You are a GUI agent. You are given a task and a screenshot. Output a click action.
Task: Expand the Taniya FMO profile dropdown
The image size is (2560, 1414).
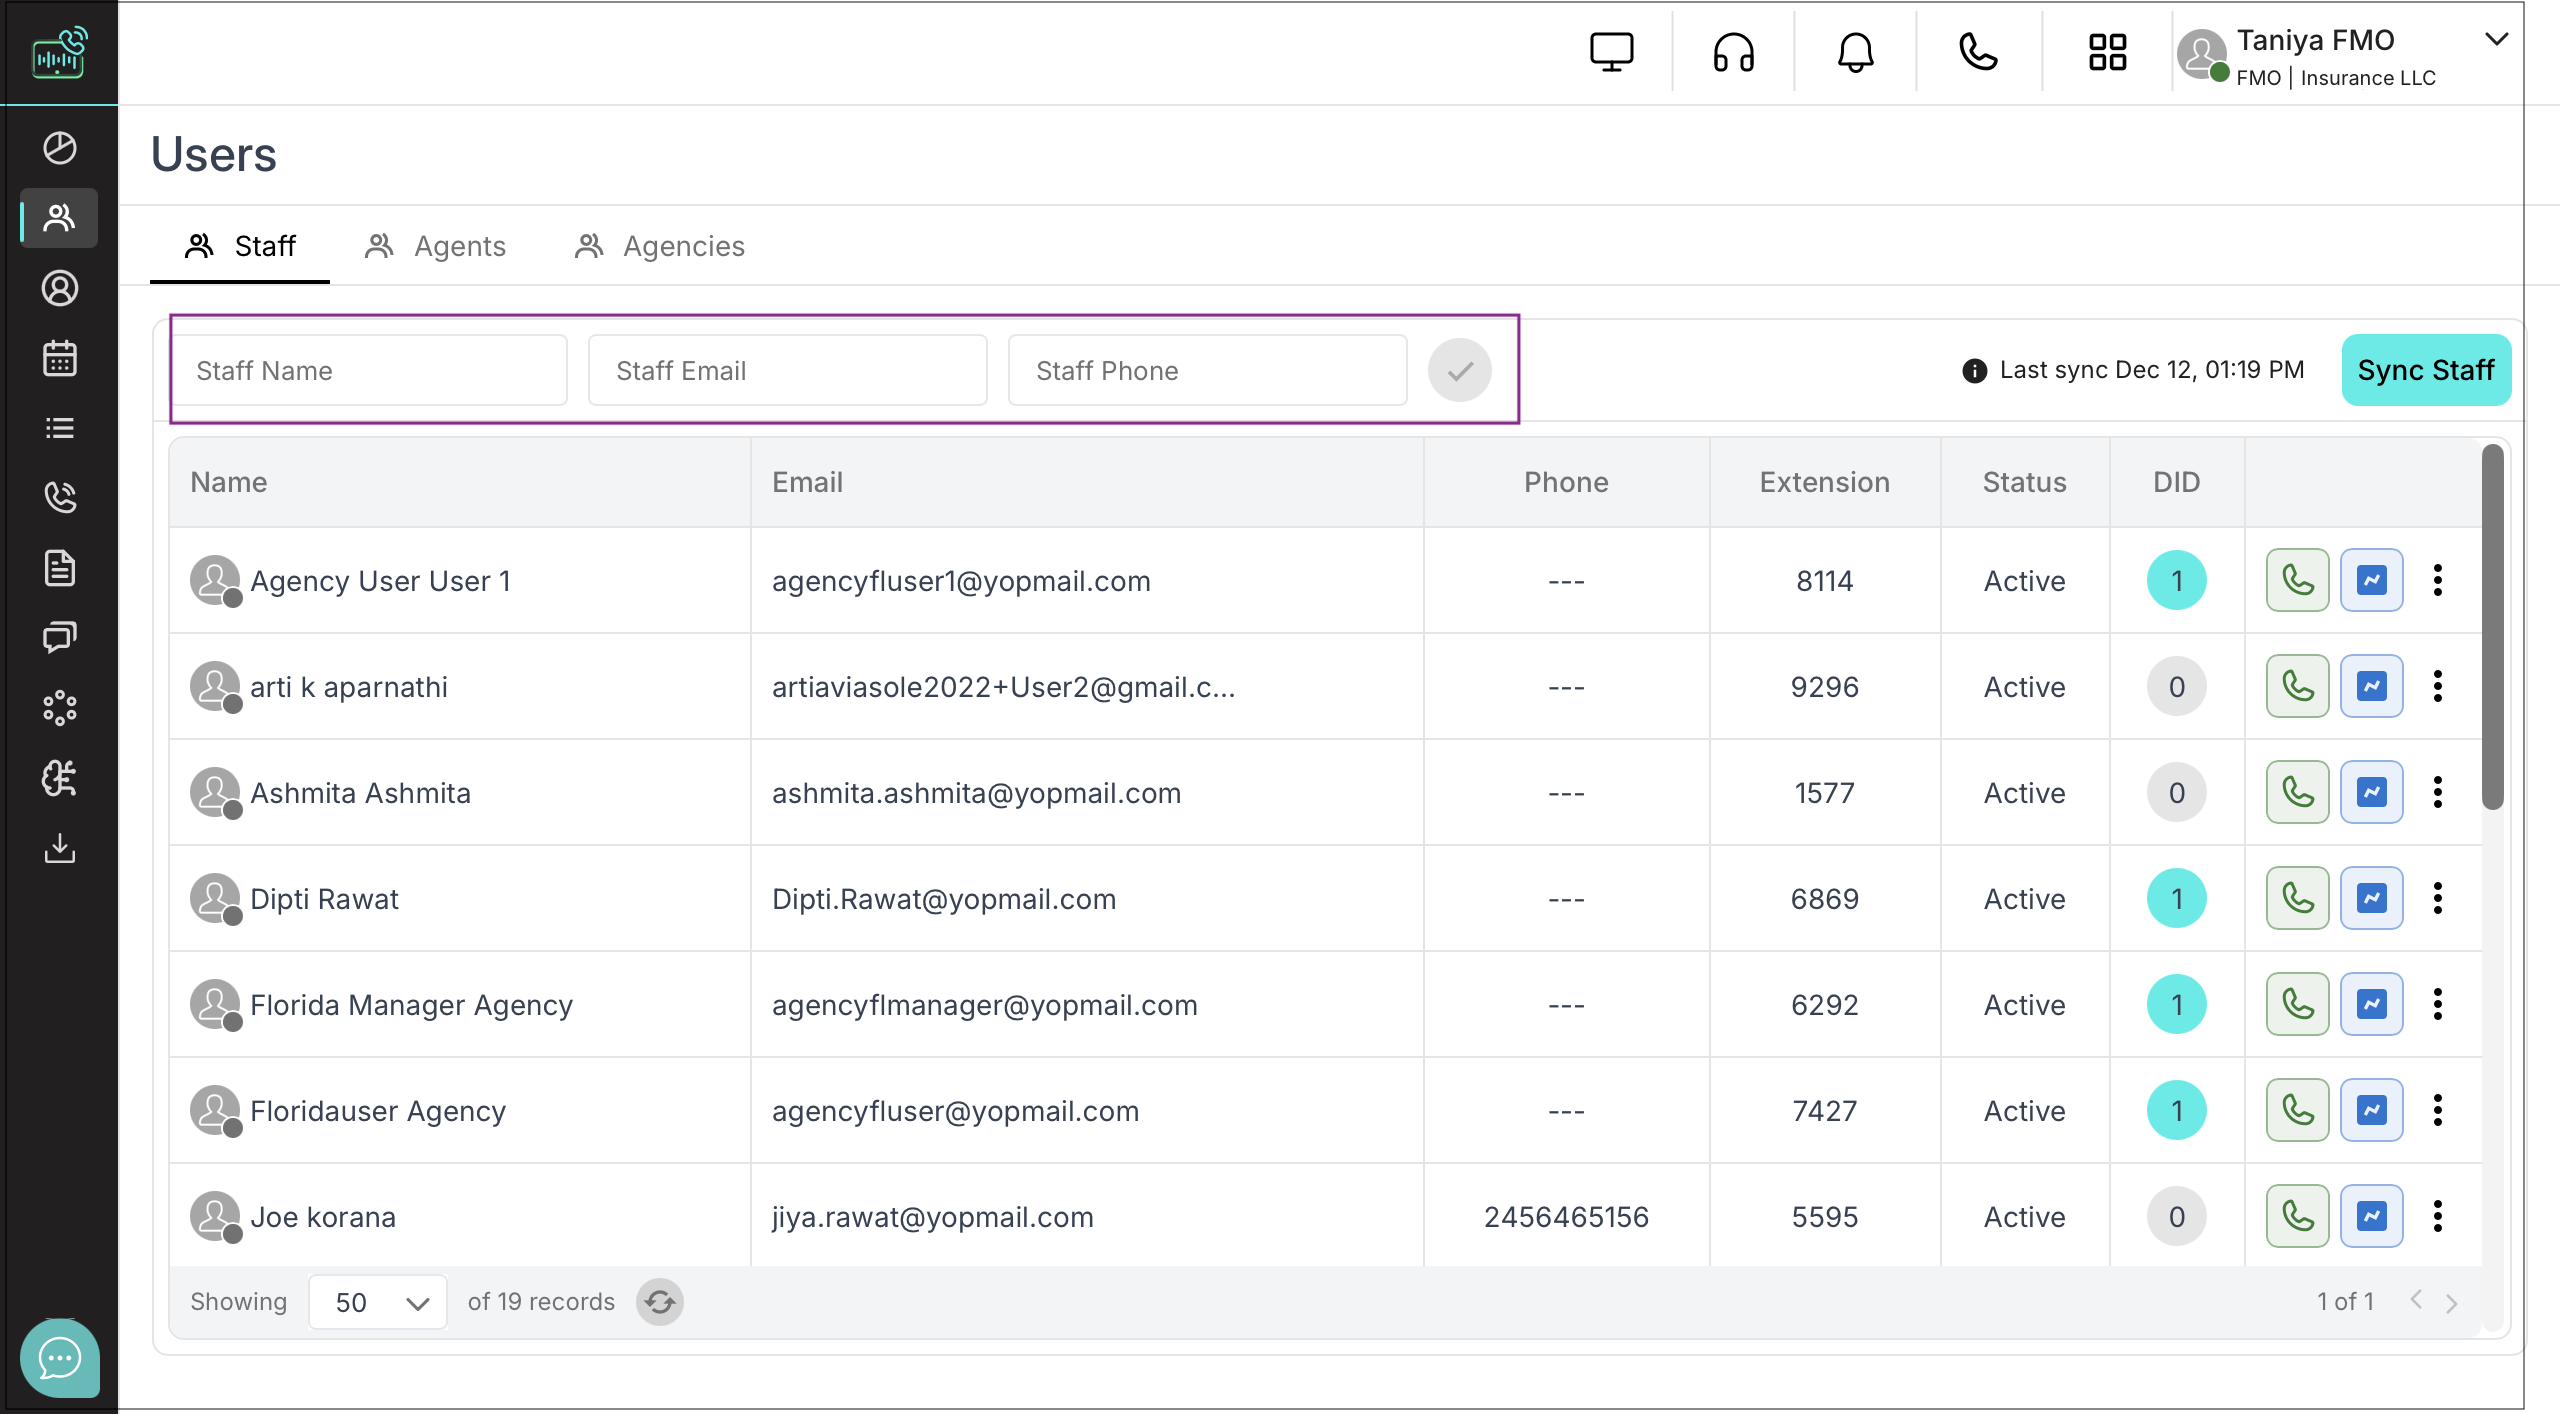tap(2496, 40)
